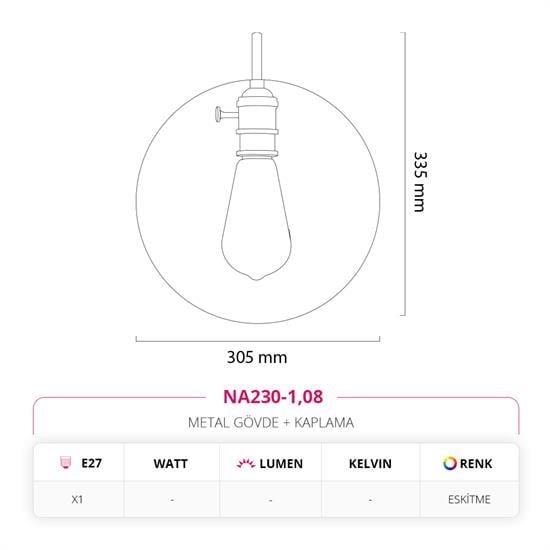Click the E27 column header label
The image size is (550, 550).
pyautogui.click(x=92, y=463)
